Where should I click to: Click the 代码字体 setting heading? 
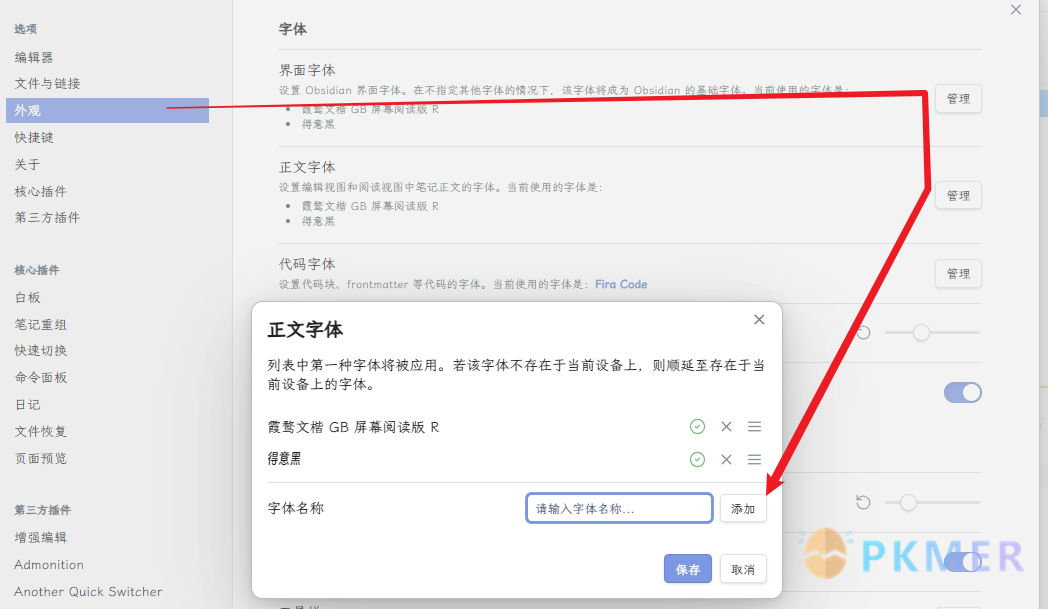coord(307,264)
